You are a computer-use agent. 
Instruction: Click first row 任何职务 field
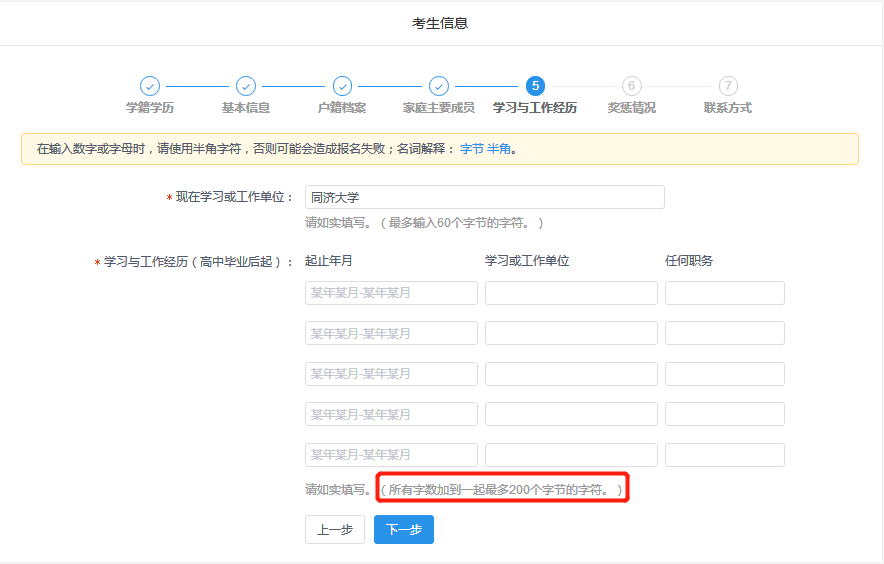click(x=724, y=293)
